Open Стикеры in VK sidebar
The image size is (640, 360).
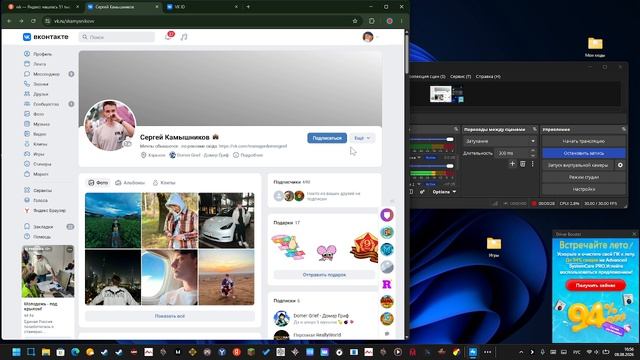pyautogui.click(x=38, y=164)
